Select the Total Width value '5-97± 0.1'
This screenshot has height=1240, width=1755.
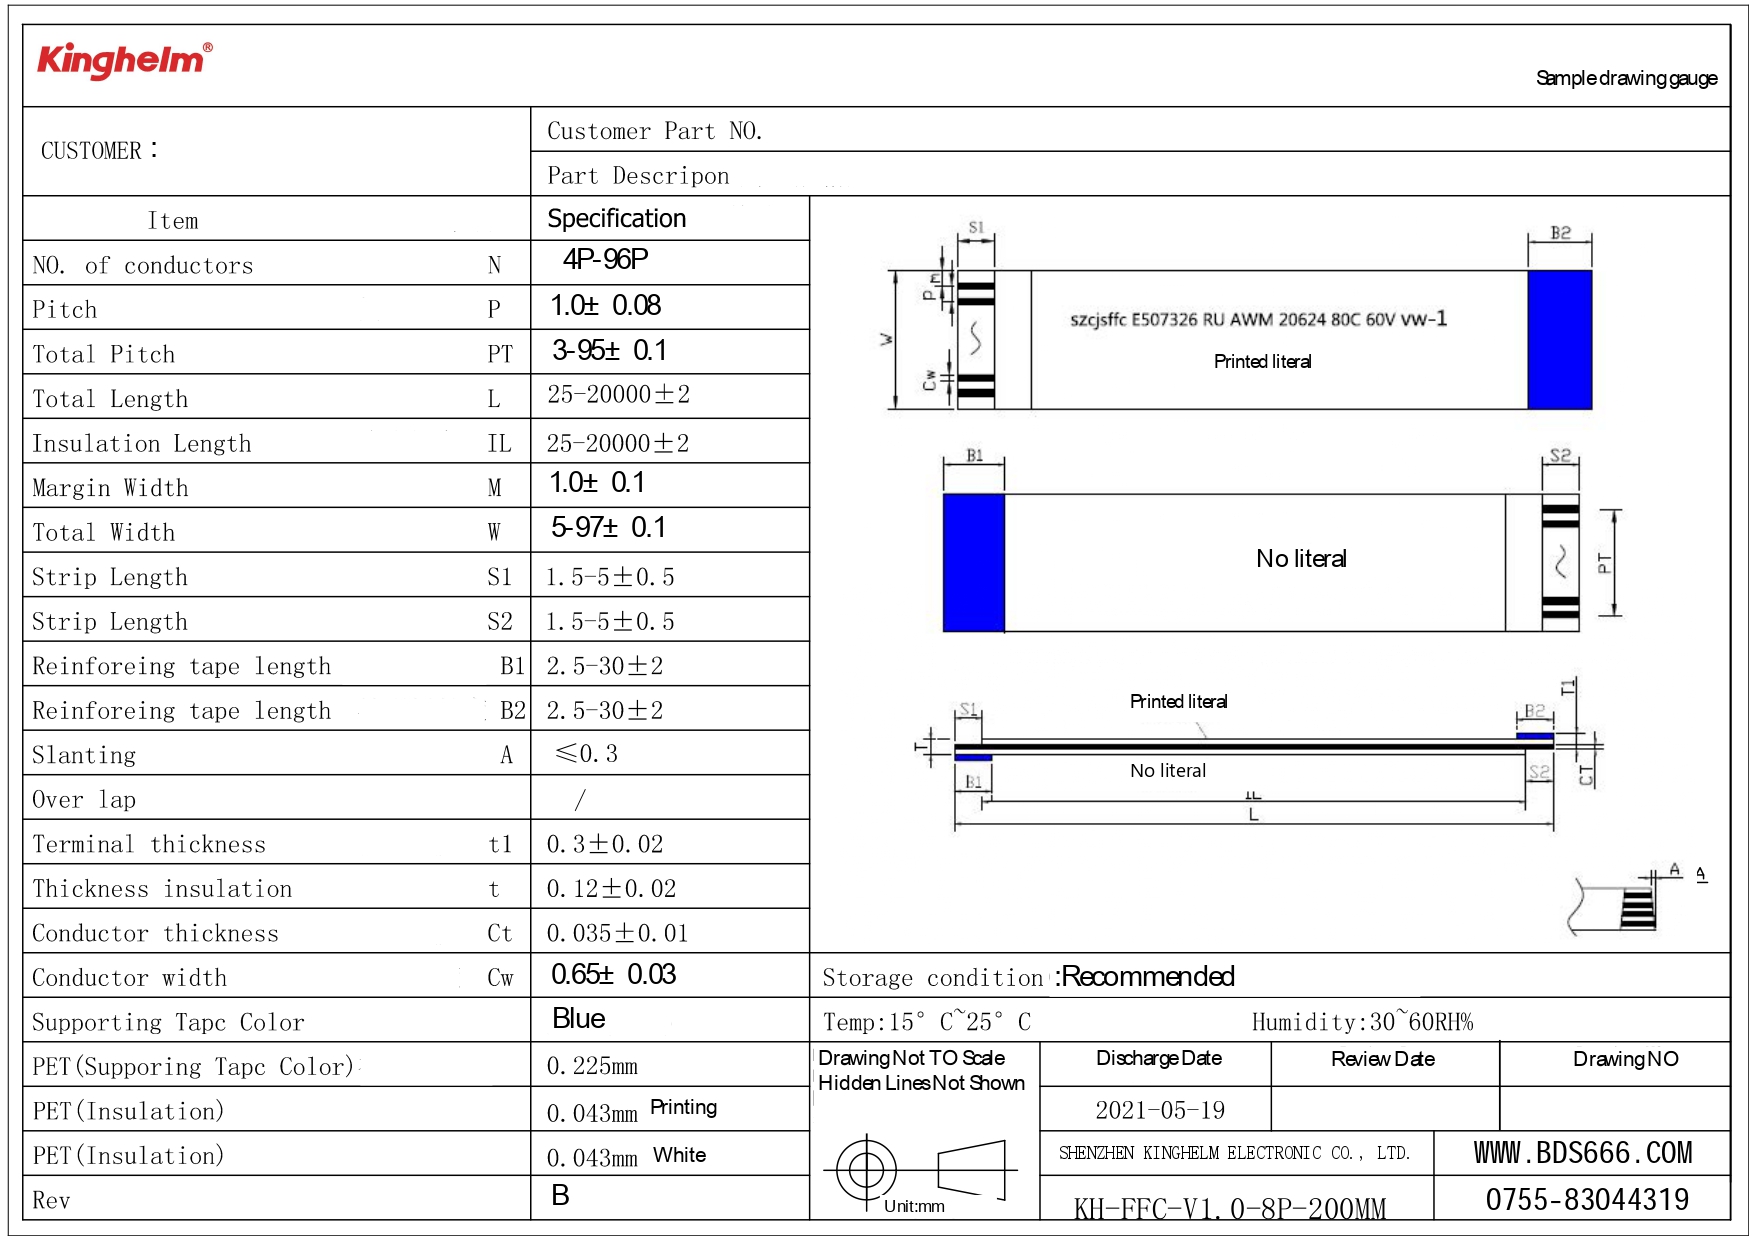point(609,528)
